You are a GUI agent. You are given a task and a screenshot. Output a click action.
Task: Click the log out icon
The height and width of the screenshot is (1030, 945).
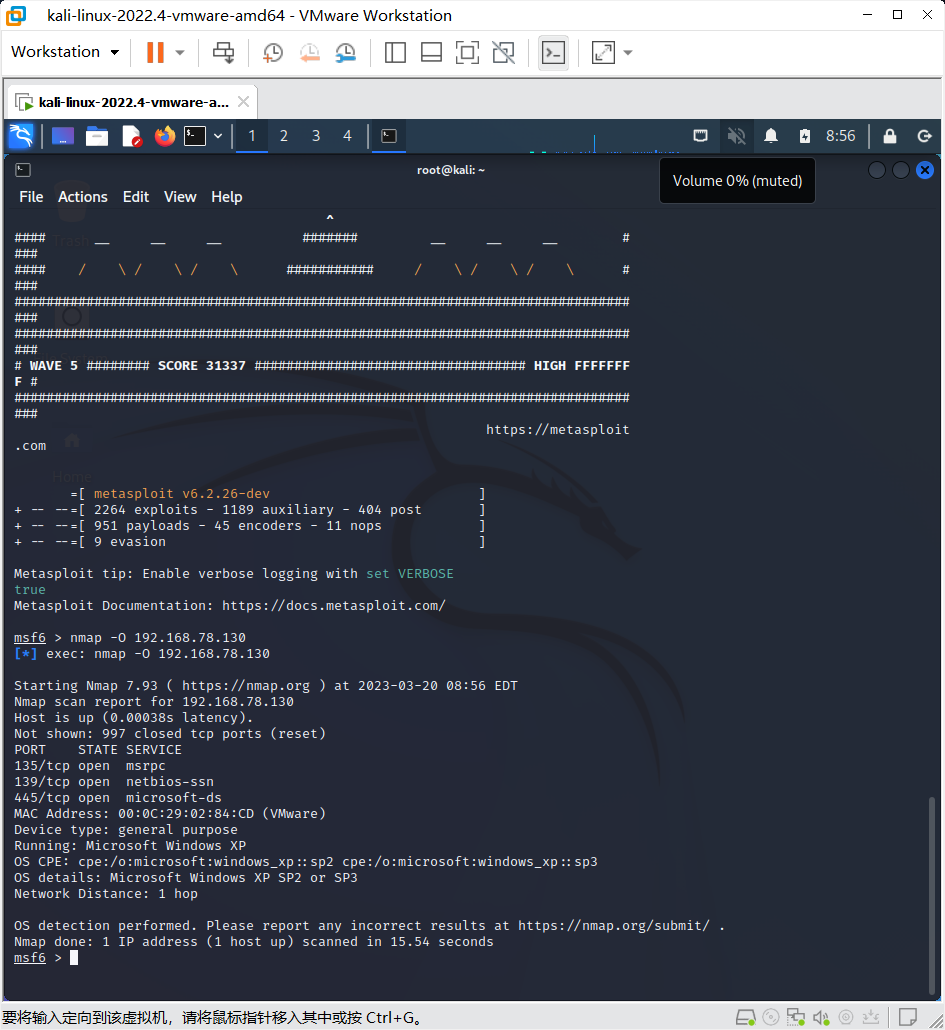(x=925, y=136)
